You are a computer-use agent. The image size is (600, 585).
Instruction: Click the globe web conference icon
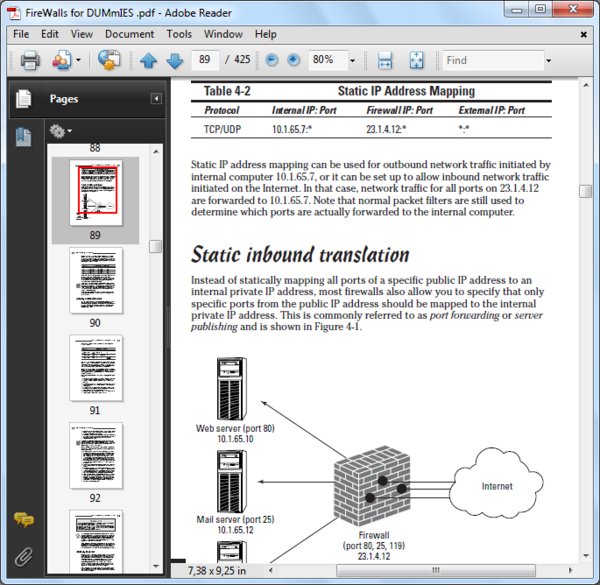tap(109, 60)
